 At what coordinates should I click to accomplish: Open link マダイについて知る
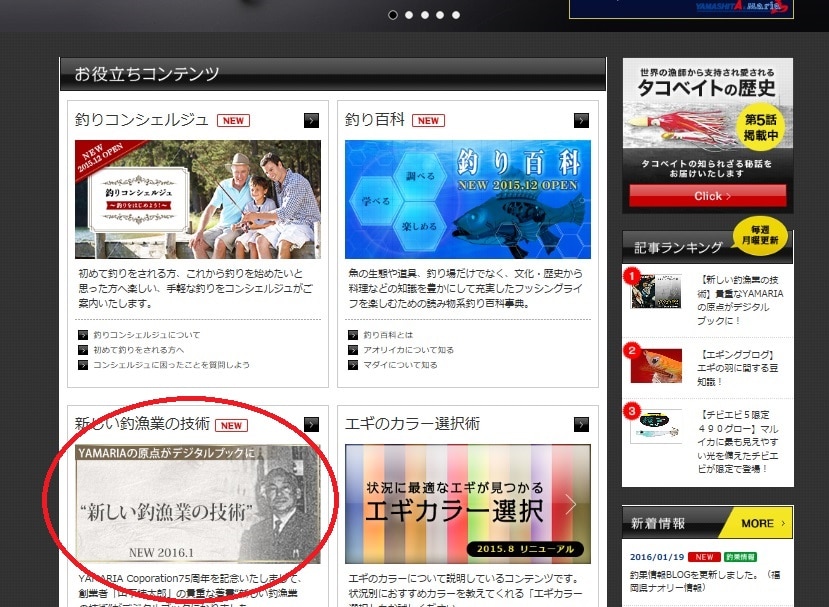pyautogui.click(x=400, y=364)
